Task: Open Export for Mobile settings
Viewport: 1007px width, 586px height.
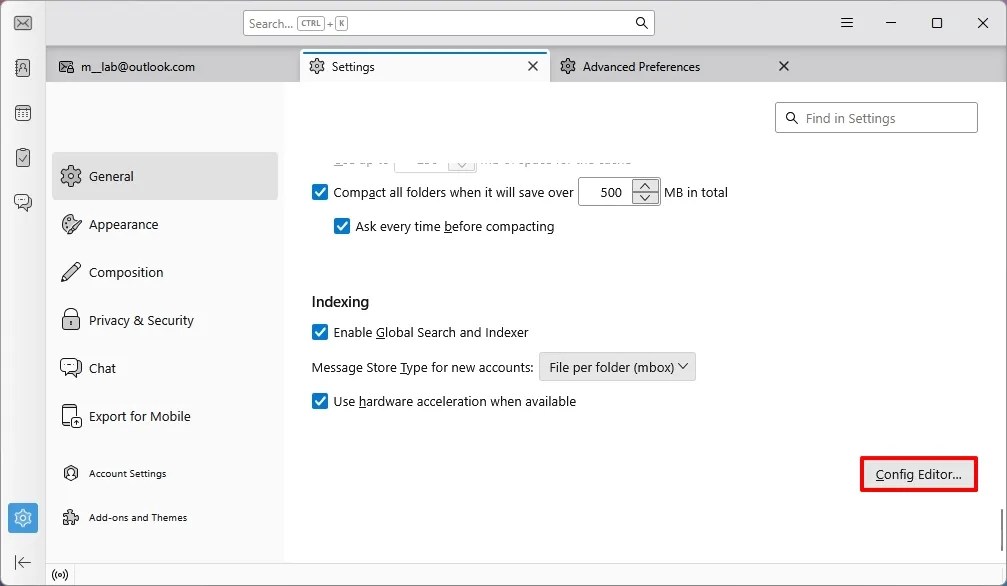Action: 165,416
